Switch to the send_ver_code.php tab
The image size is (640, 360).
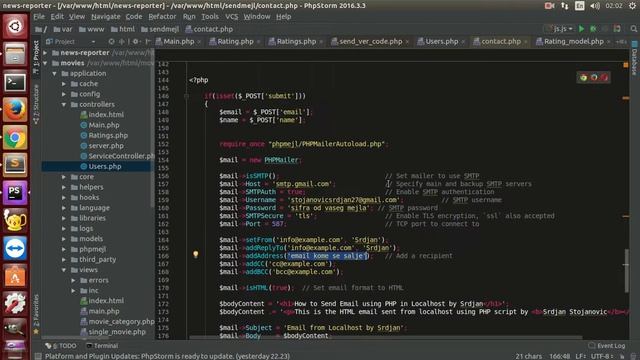[x=370, y=42]
